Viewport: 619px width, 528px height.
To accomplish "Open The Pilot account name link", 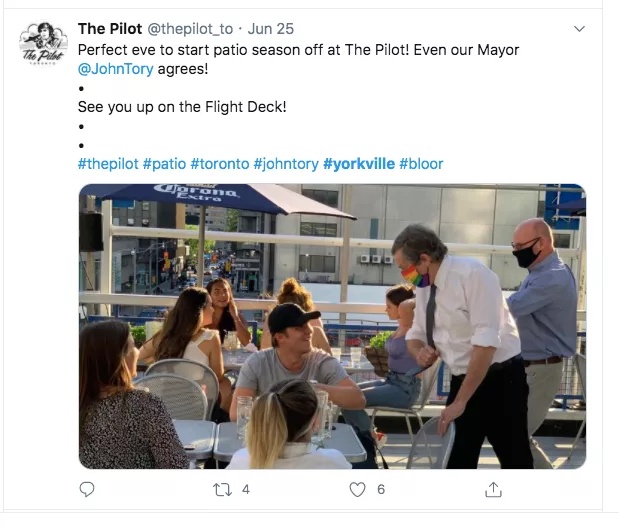I will [x=110, y=29].
